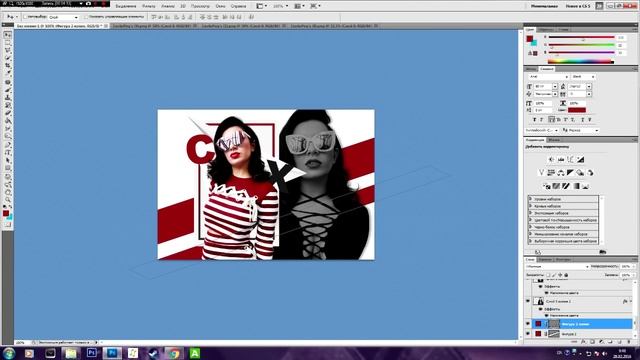The width and height of the screenshot is (640, 360).
Task: Add an Exposure adjustment layer
Action: (580, 160)
